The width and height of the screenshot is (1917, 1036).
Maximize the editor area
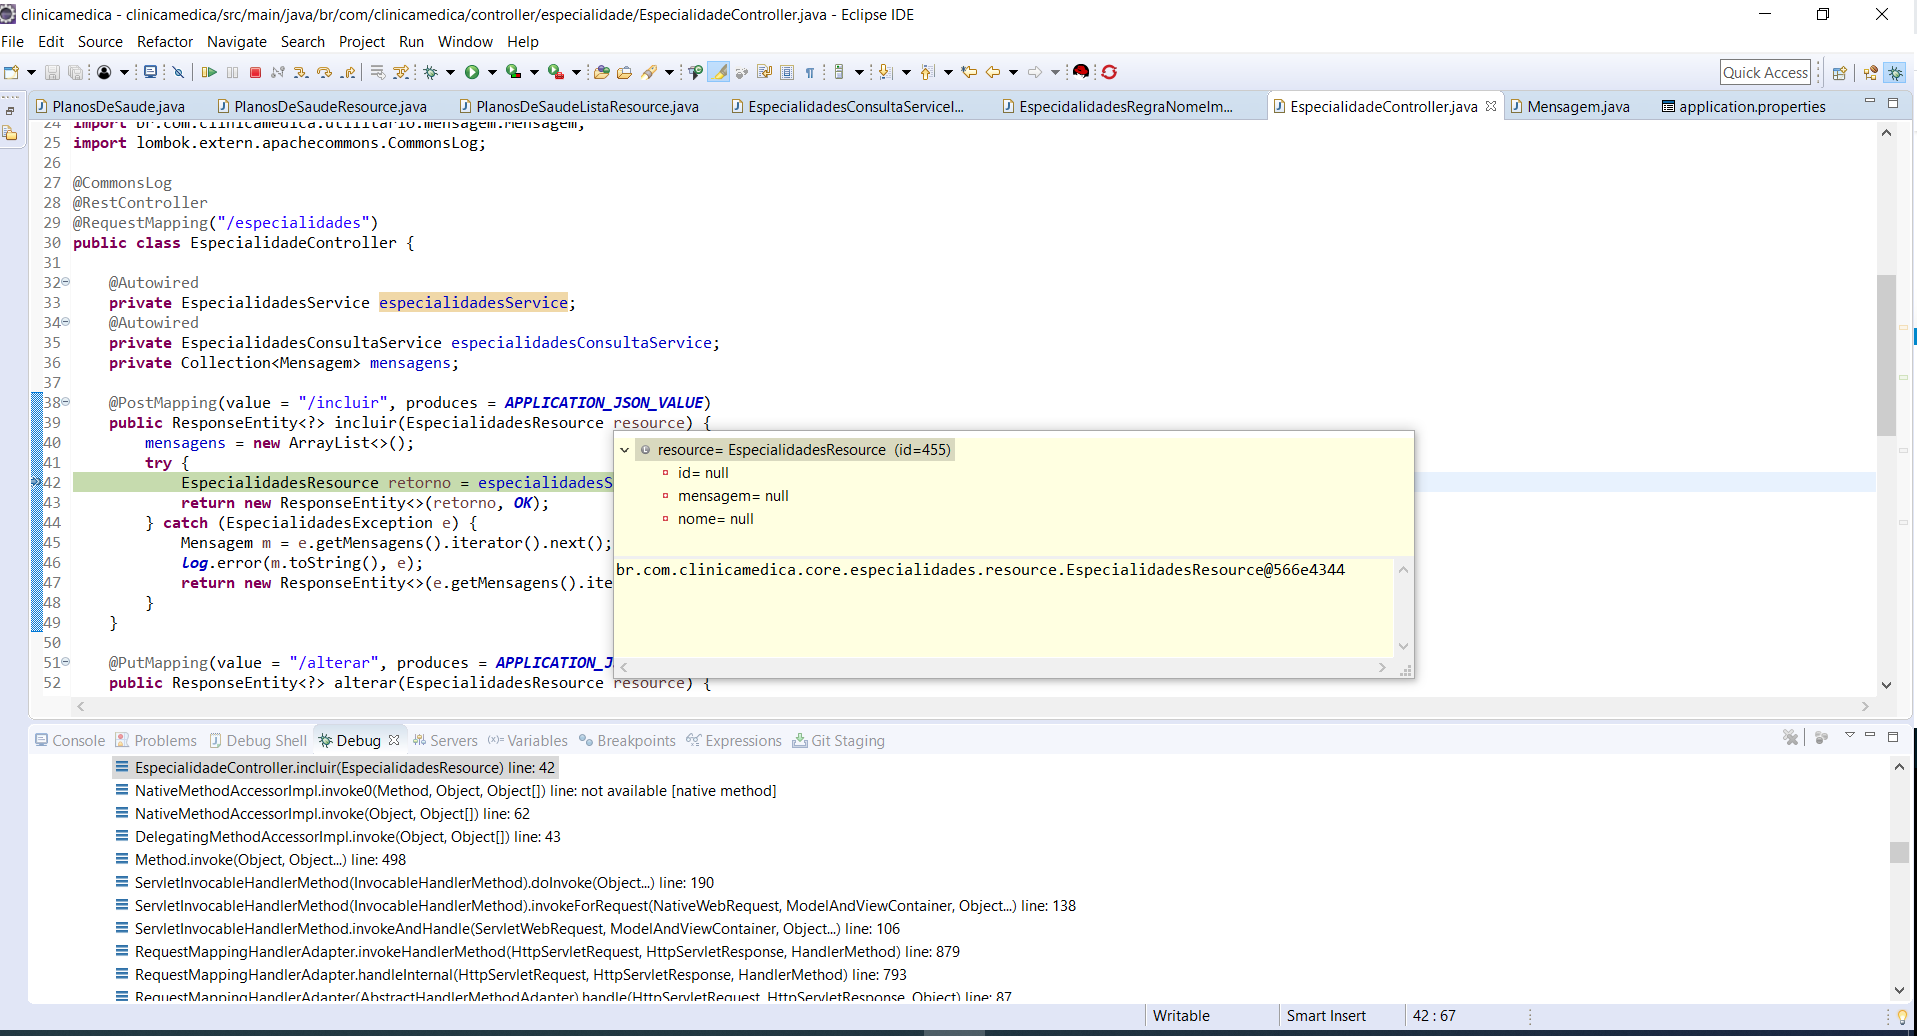(1892, 103)
